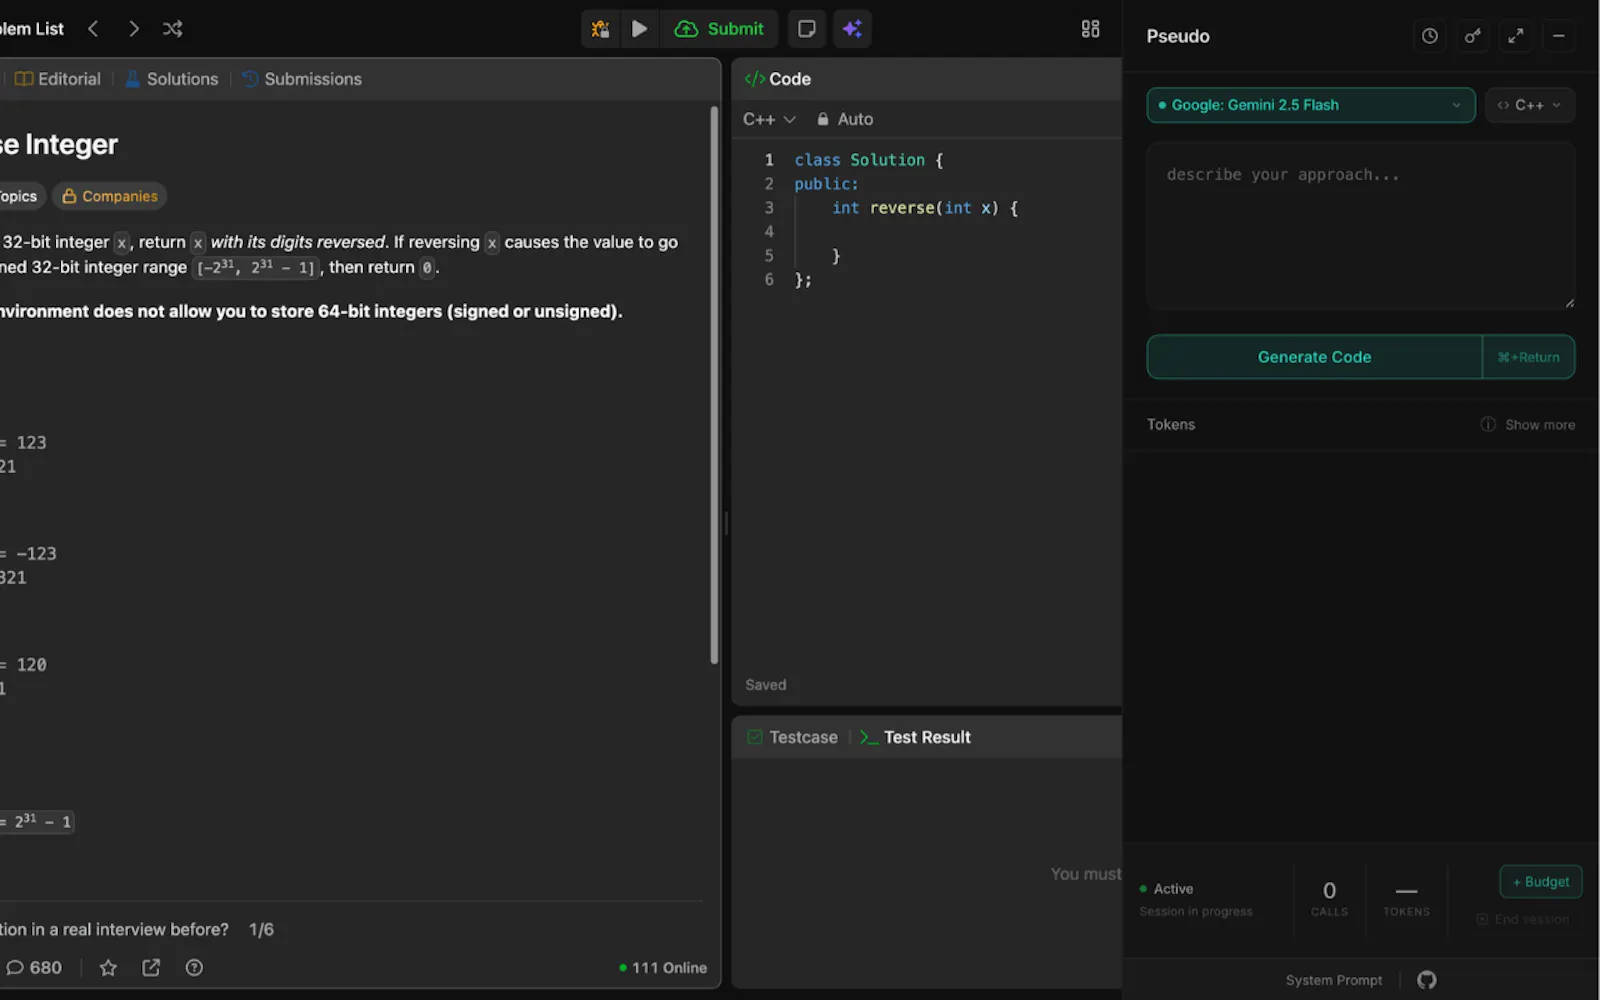
Task: Click the share external link icon
Action: [x=151, y=967]
